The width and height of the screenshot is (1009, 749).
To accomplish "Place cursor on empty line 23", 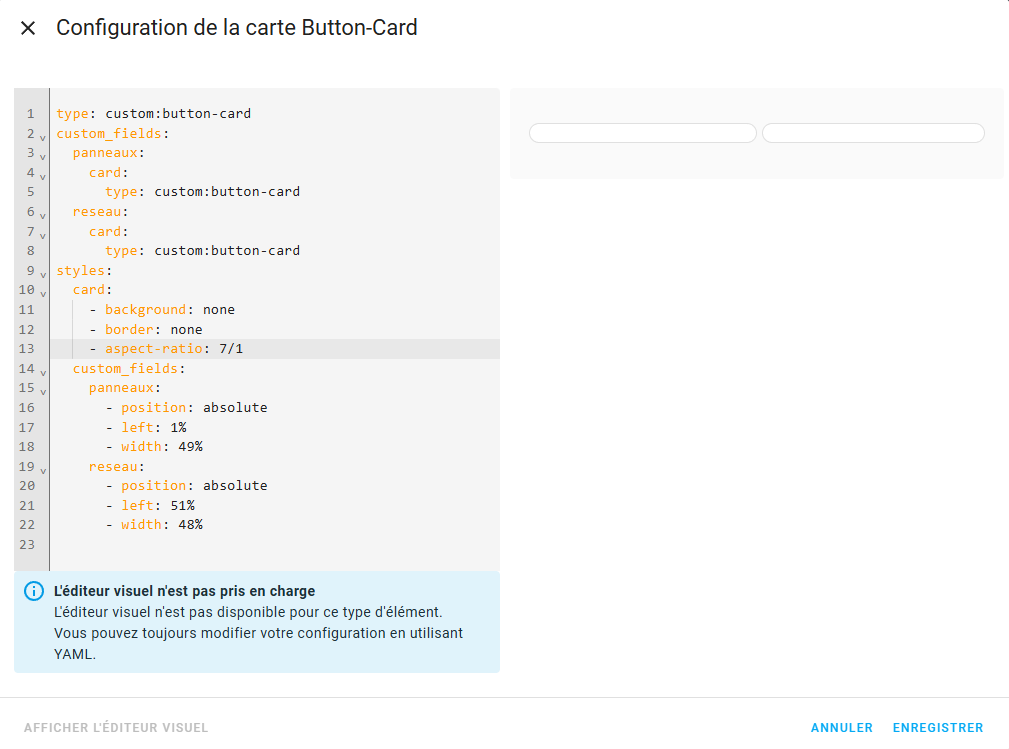I will 275,544.
